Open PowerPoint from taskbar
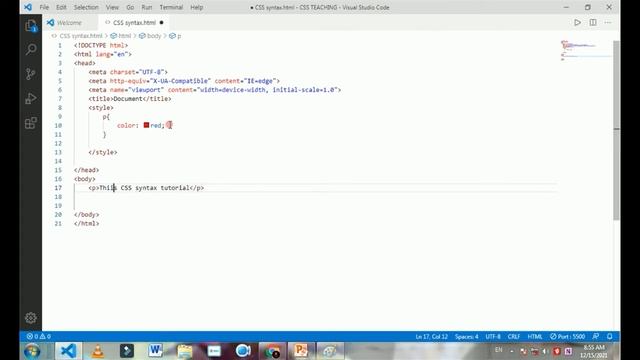640x360 pixels. pos(301,351)
